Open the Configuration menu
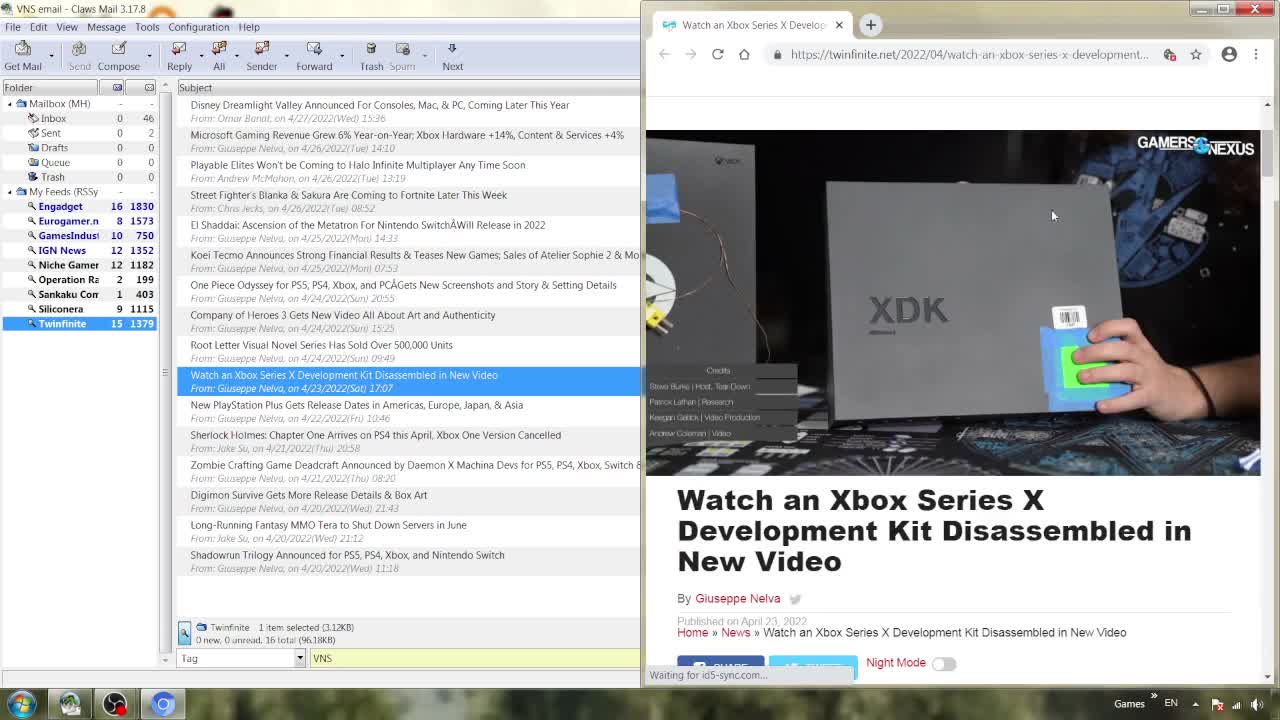The width and height of the screenshot is (1280, 720). pos(198,27)
